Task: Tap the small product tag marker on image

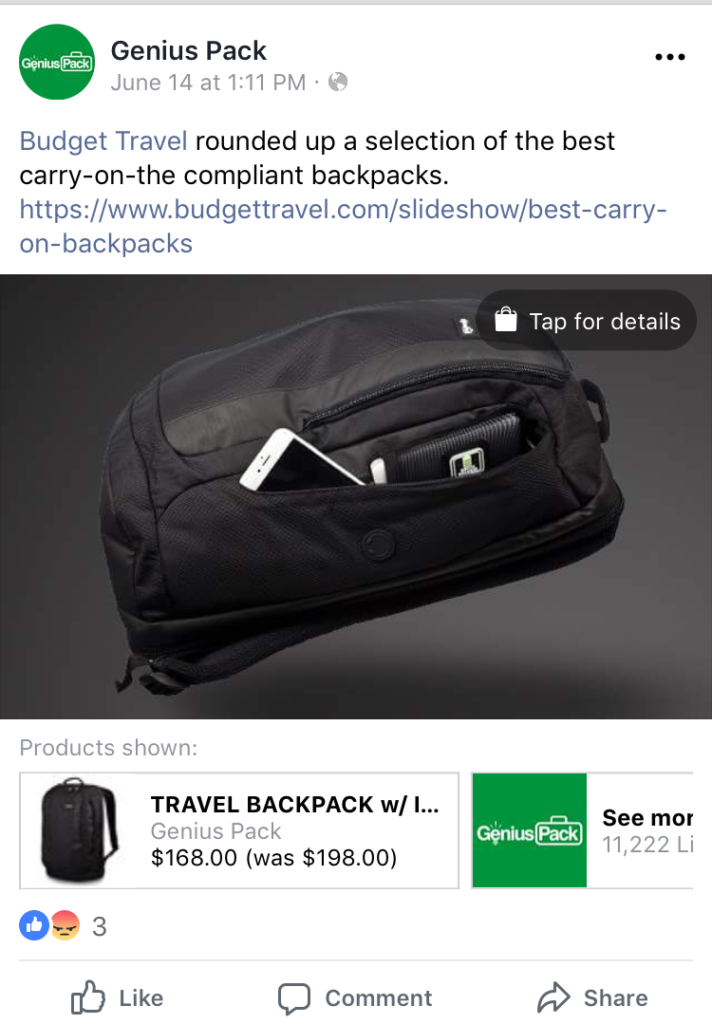Action: tap(466, 326)
